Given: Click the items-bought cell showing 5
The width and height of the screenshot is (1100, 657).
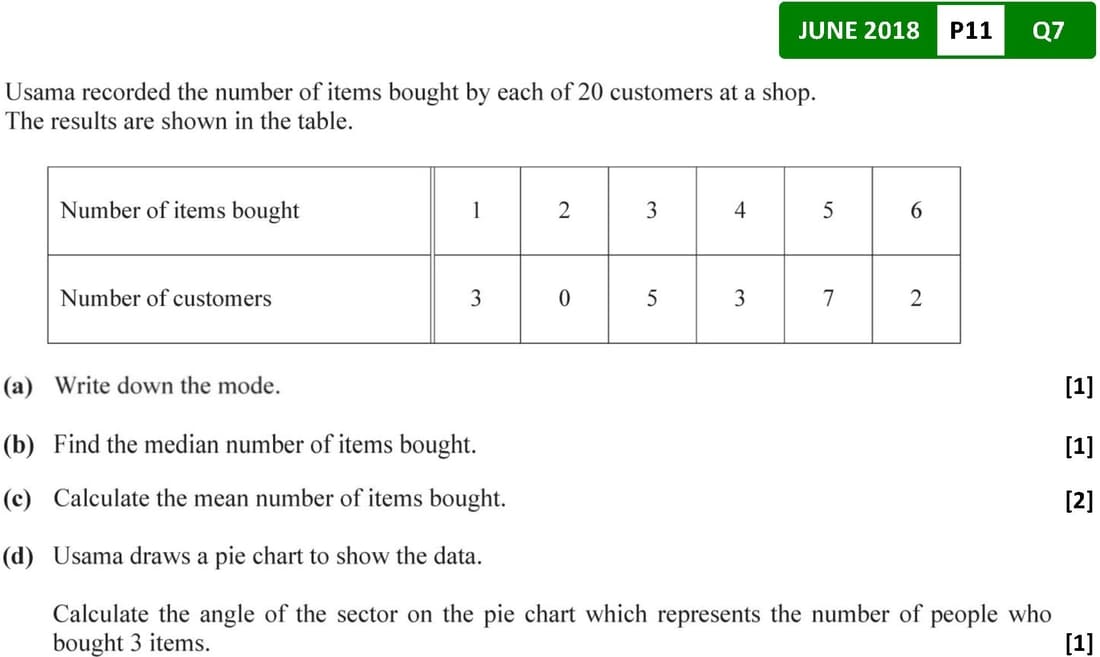Looking at the screenshot, I should point(828,211).
